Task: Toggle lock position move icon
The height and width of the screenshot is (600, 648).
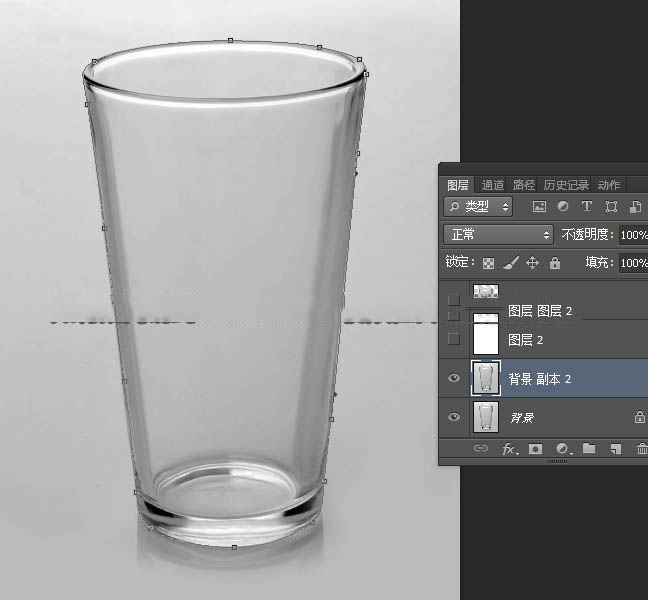Action: tap(532, 263)
